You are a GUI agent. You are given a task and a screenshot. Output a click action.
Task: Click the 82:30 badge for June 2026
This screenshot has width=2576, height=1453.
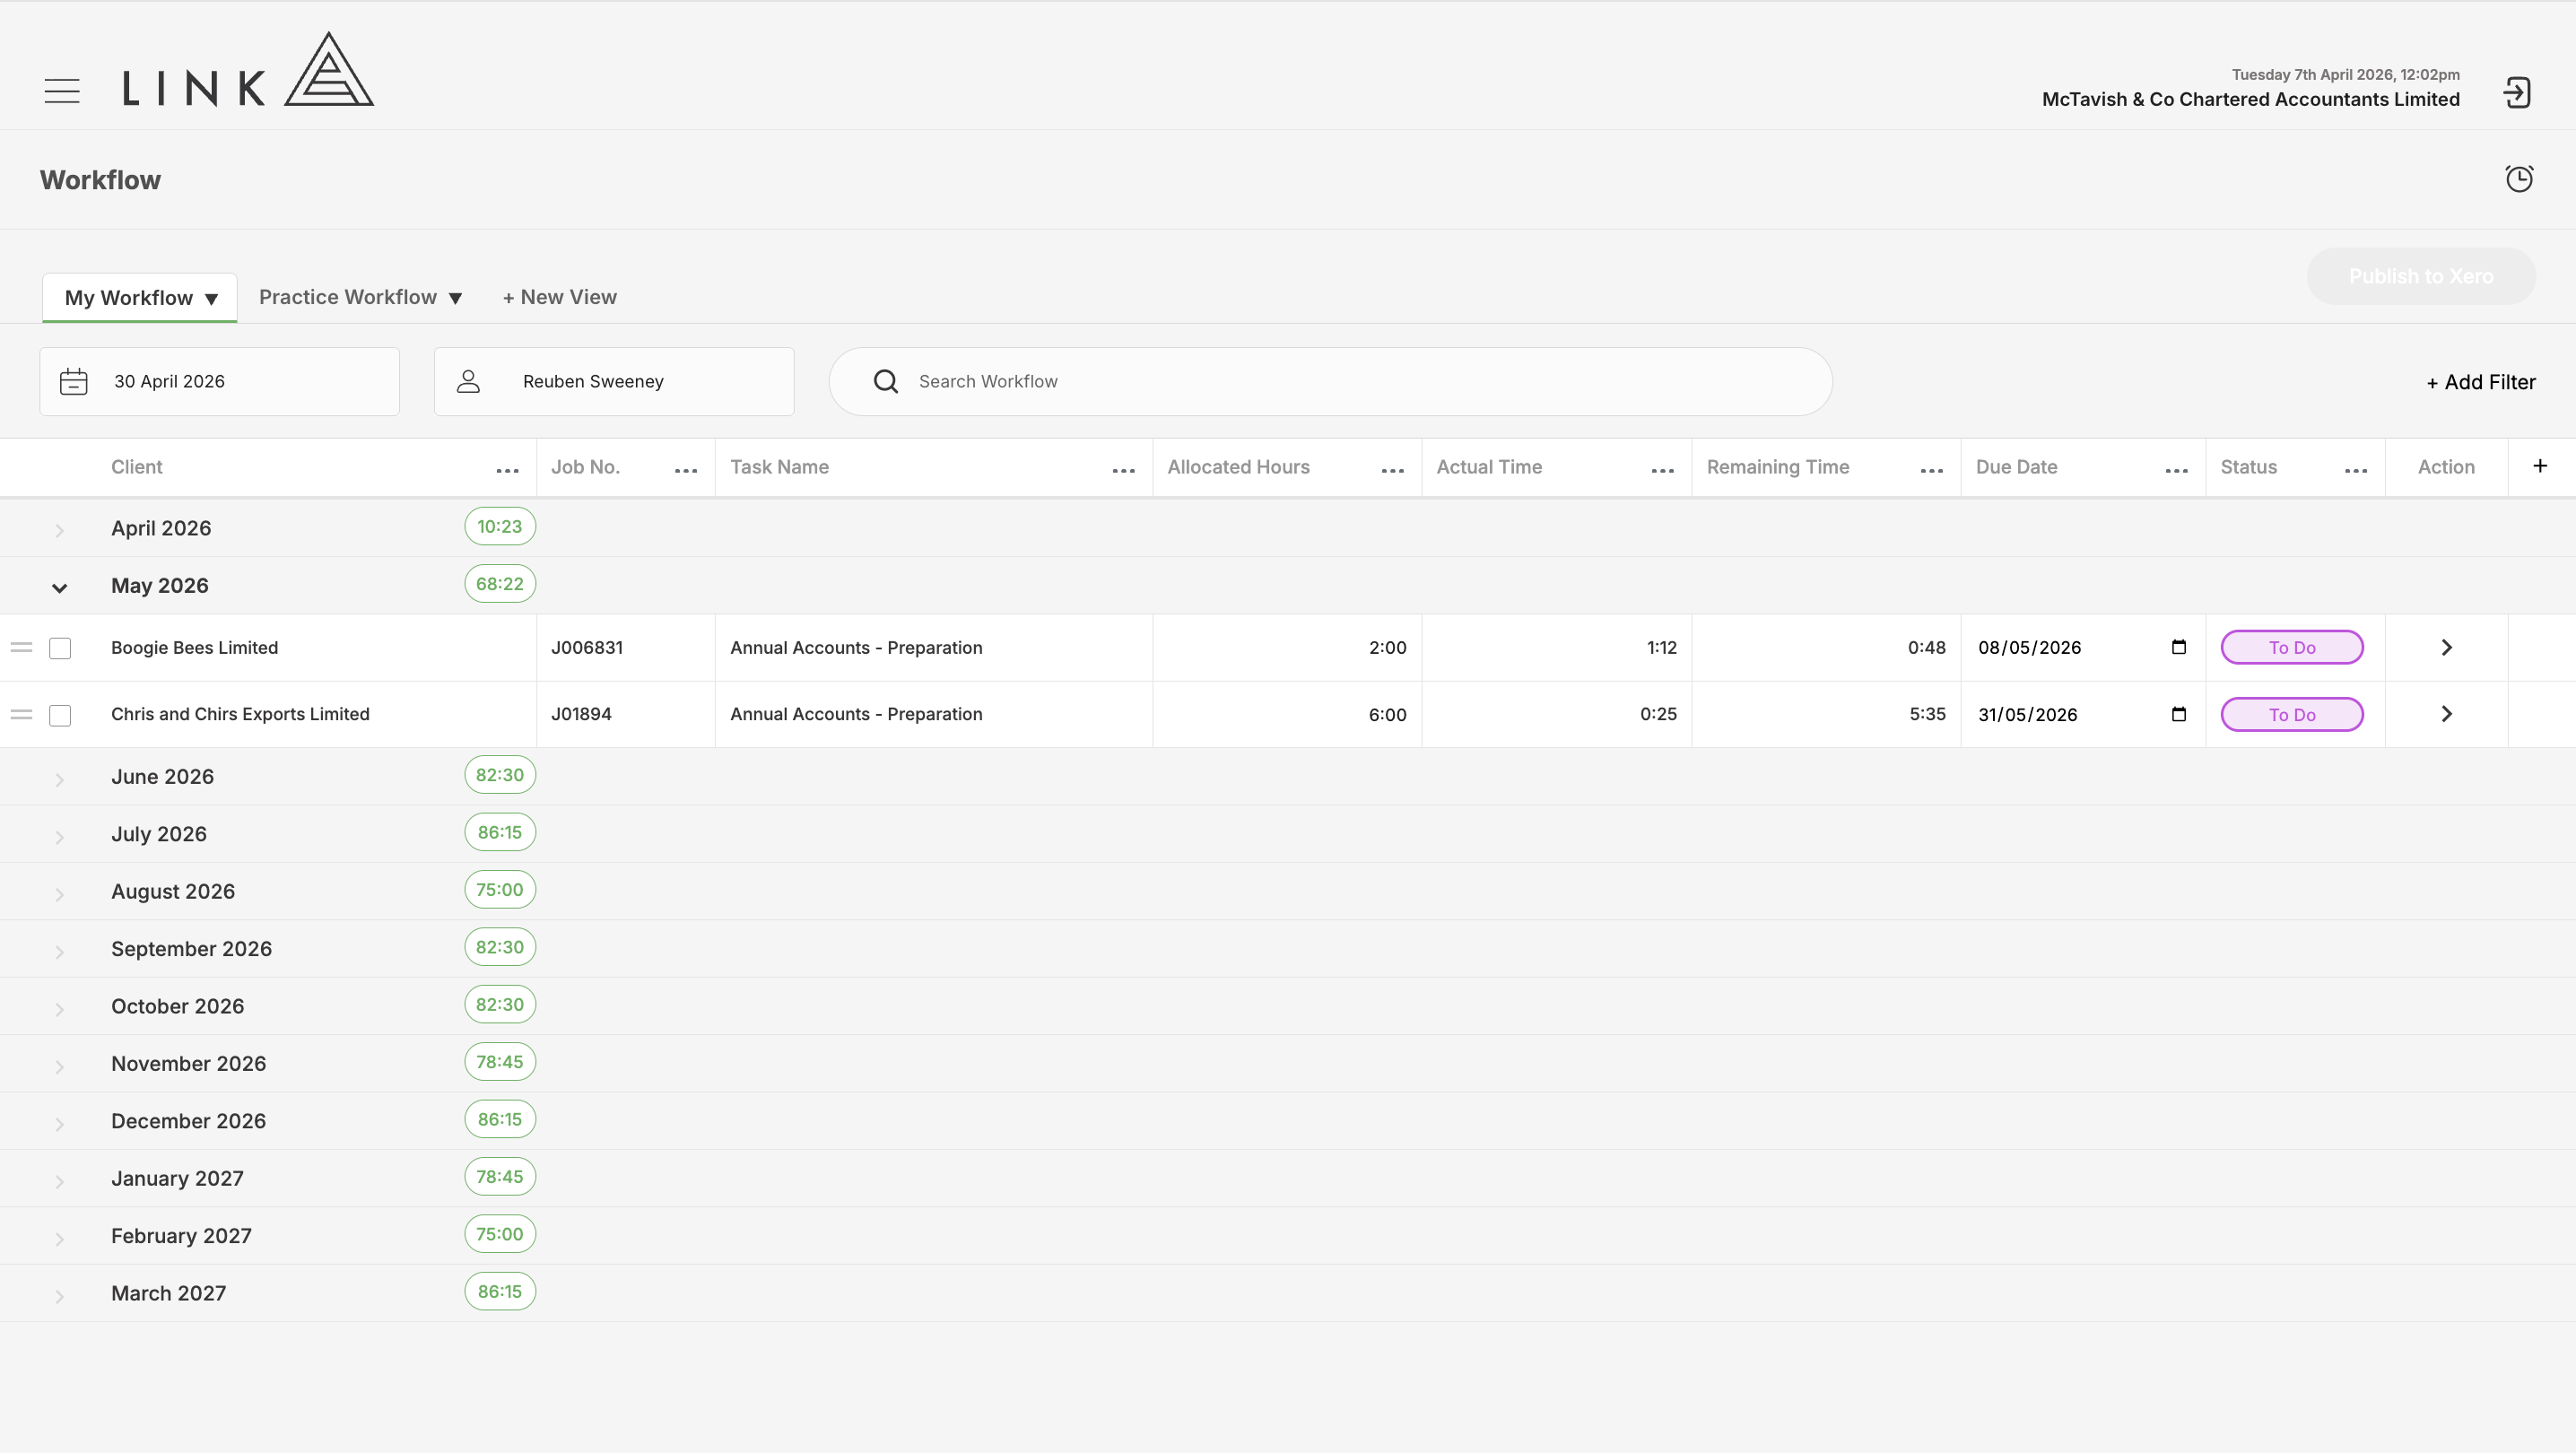click(500, 775)
